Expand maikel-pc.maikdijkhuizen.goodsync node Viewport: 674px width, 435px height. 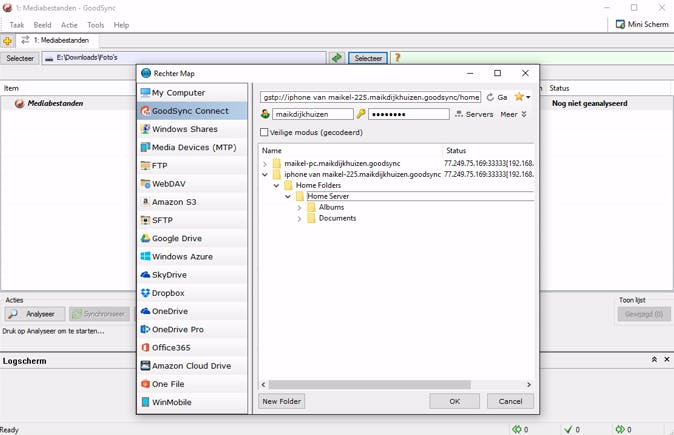point(265,164)
